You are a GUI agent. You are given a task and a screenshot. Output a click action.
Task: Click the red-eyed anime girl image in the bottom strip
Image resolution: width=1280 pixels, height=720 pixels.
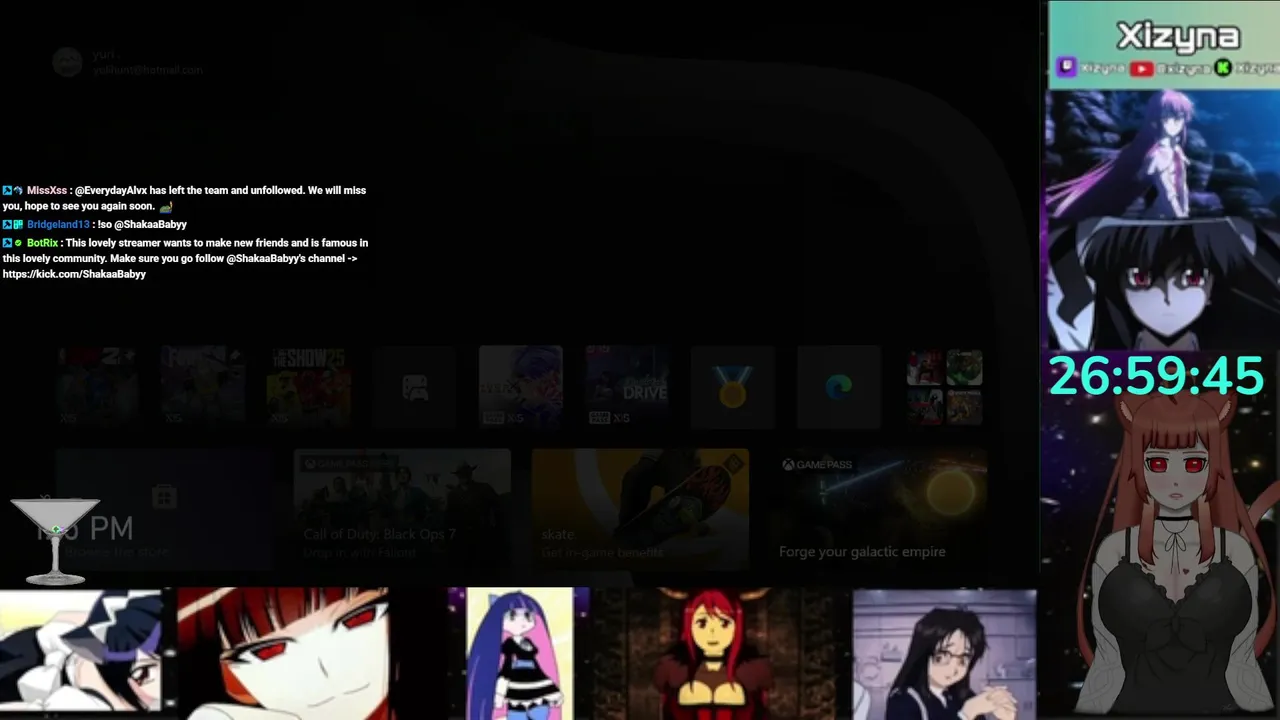point(283,653)
